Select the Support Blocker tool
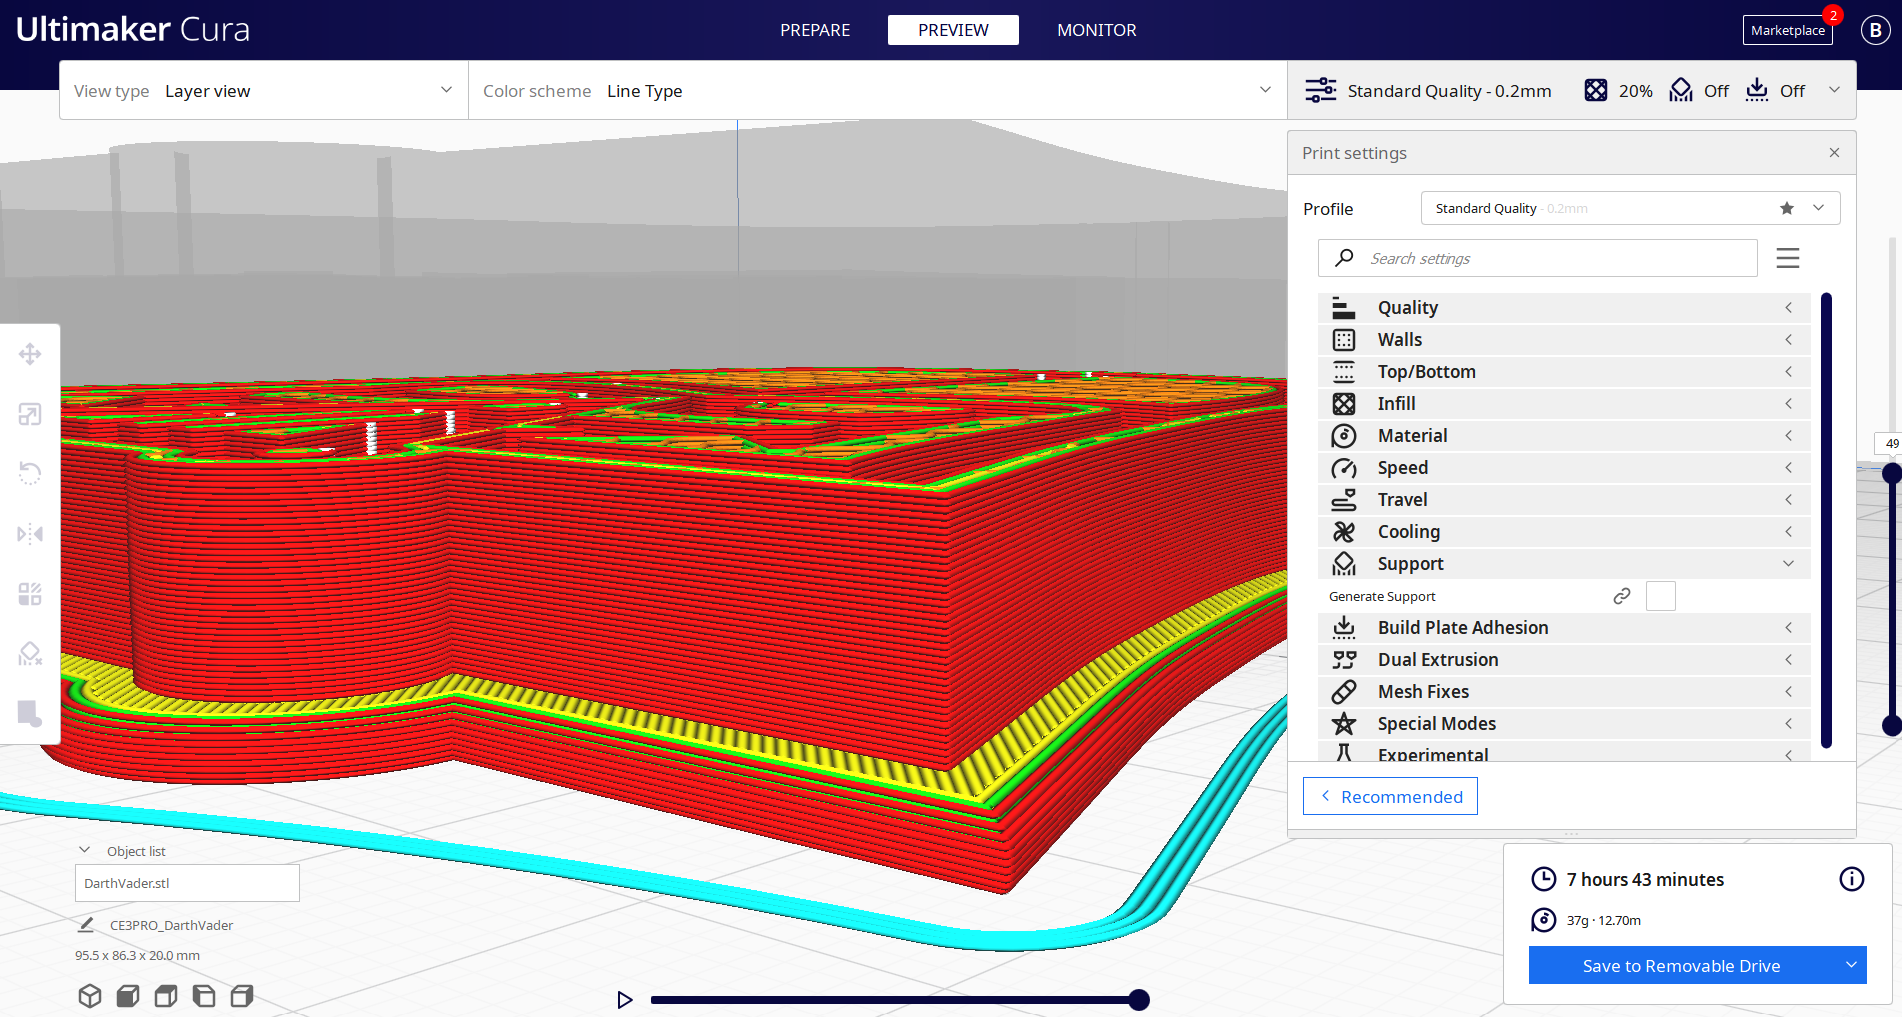Viewport: 1902px width, 1017px height. (x=30, y=654)
